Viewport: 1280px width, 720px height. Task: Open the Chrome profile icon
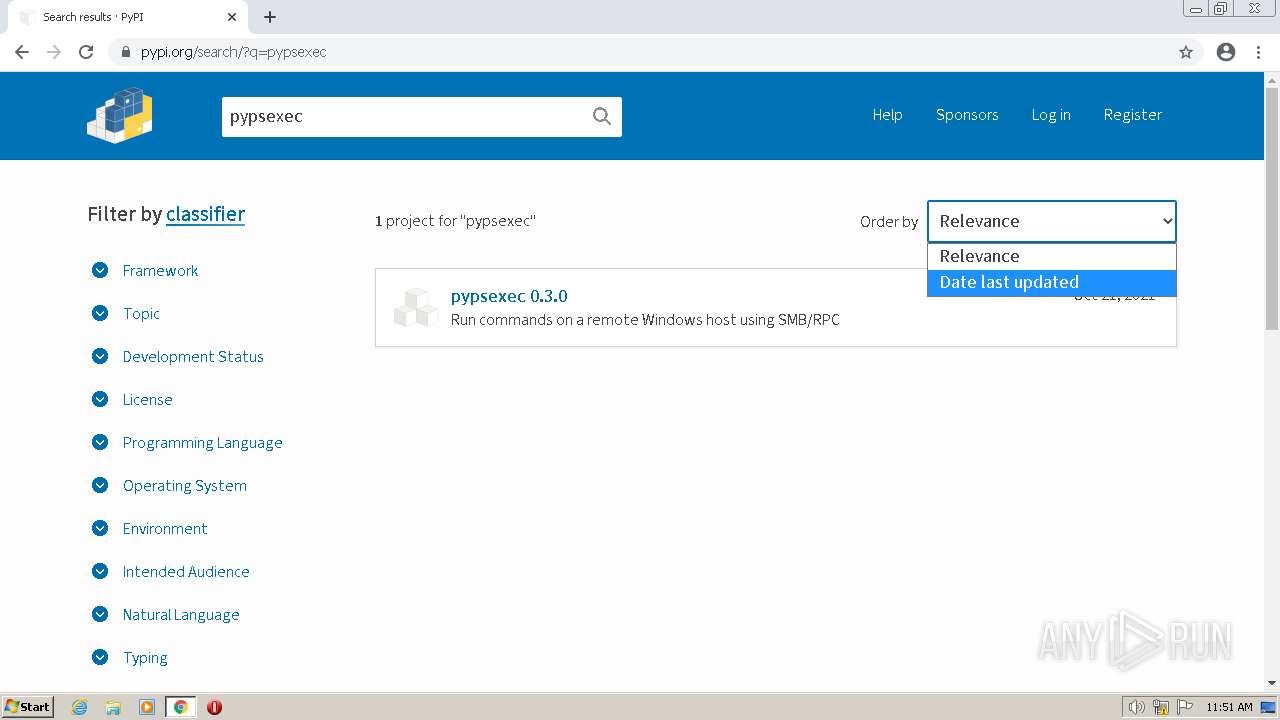click(x=1226, y=52)
